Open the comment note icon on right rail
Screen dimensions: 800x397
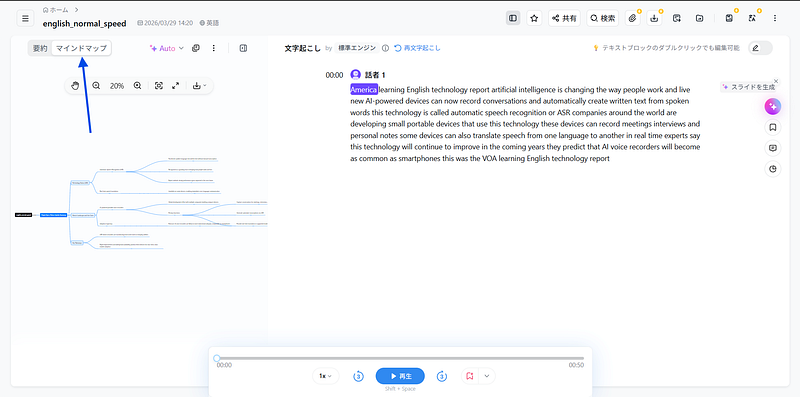(x=773, y=148)
